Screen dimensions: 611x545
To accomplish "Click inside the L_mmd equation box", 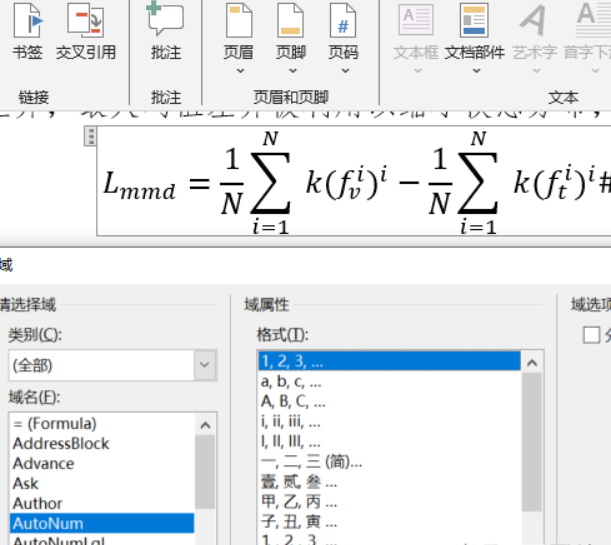I will (354, 182).
